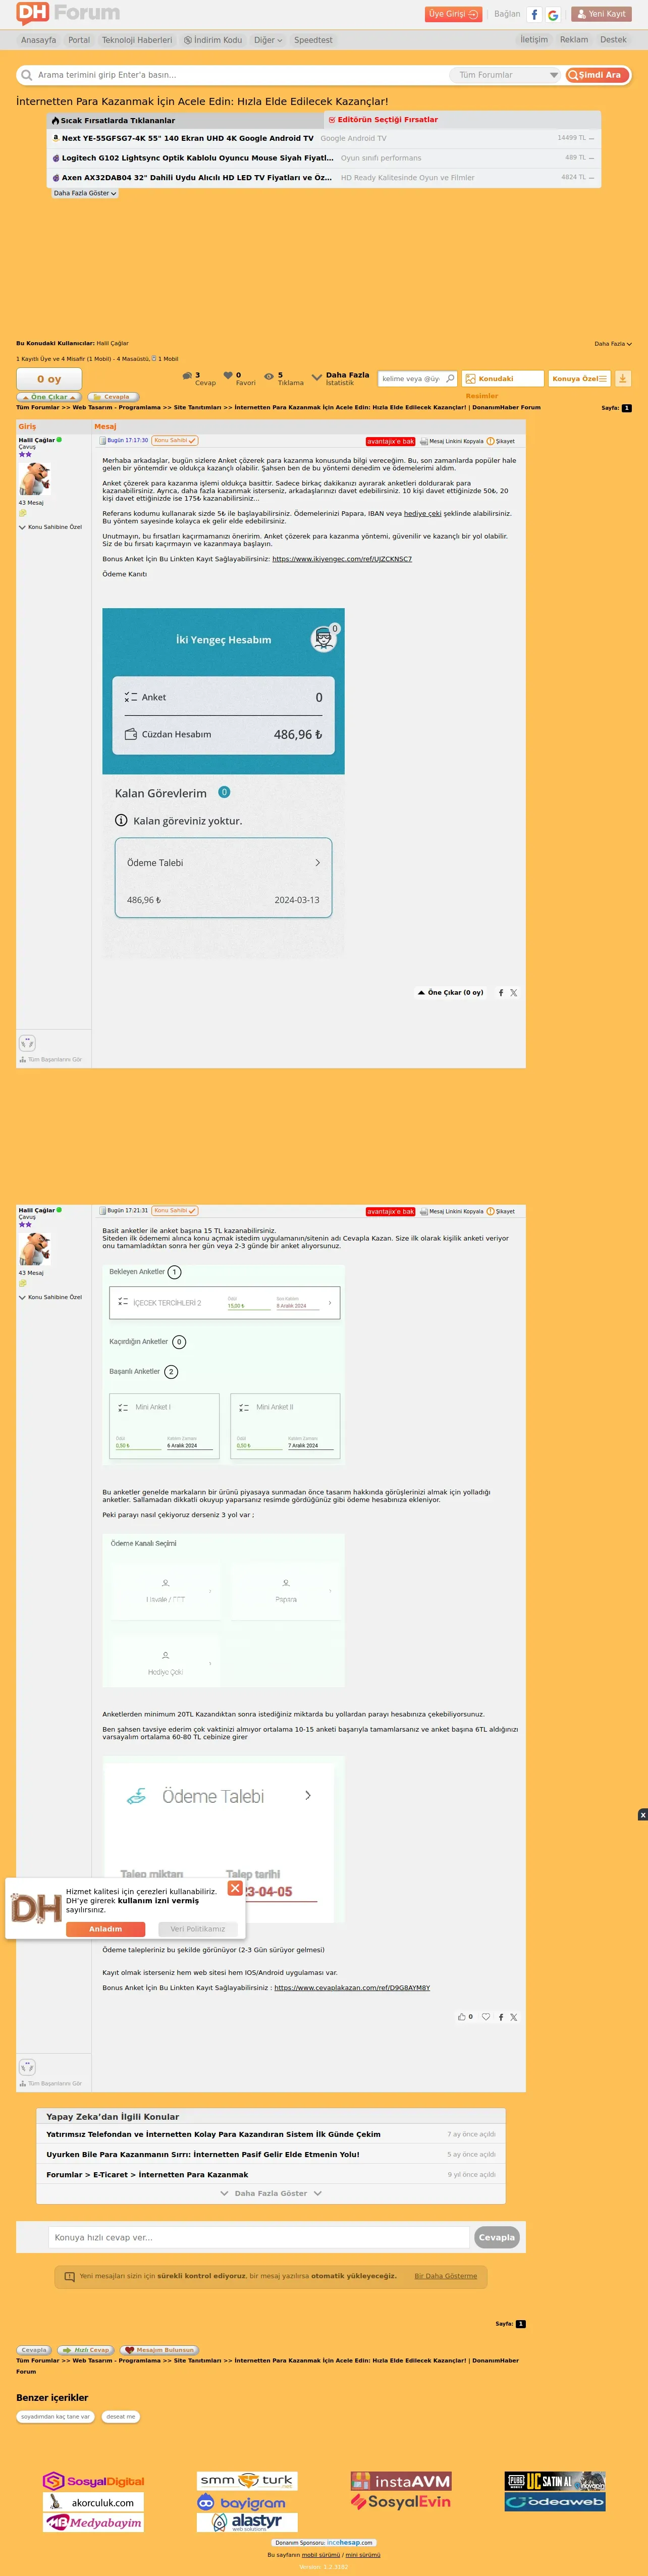Click the Şimdi Ara search button
Viewport: 648px width, 2576px height.
click(597, 75)
